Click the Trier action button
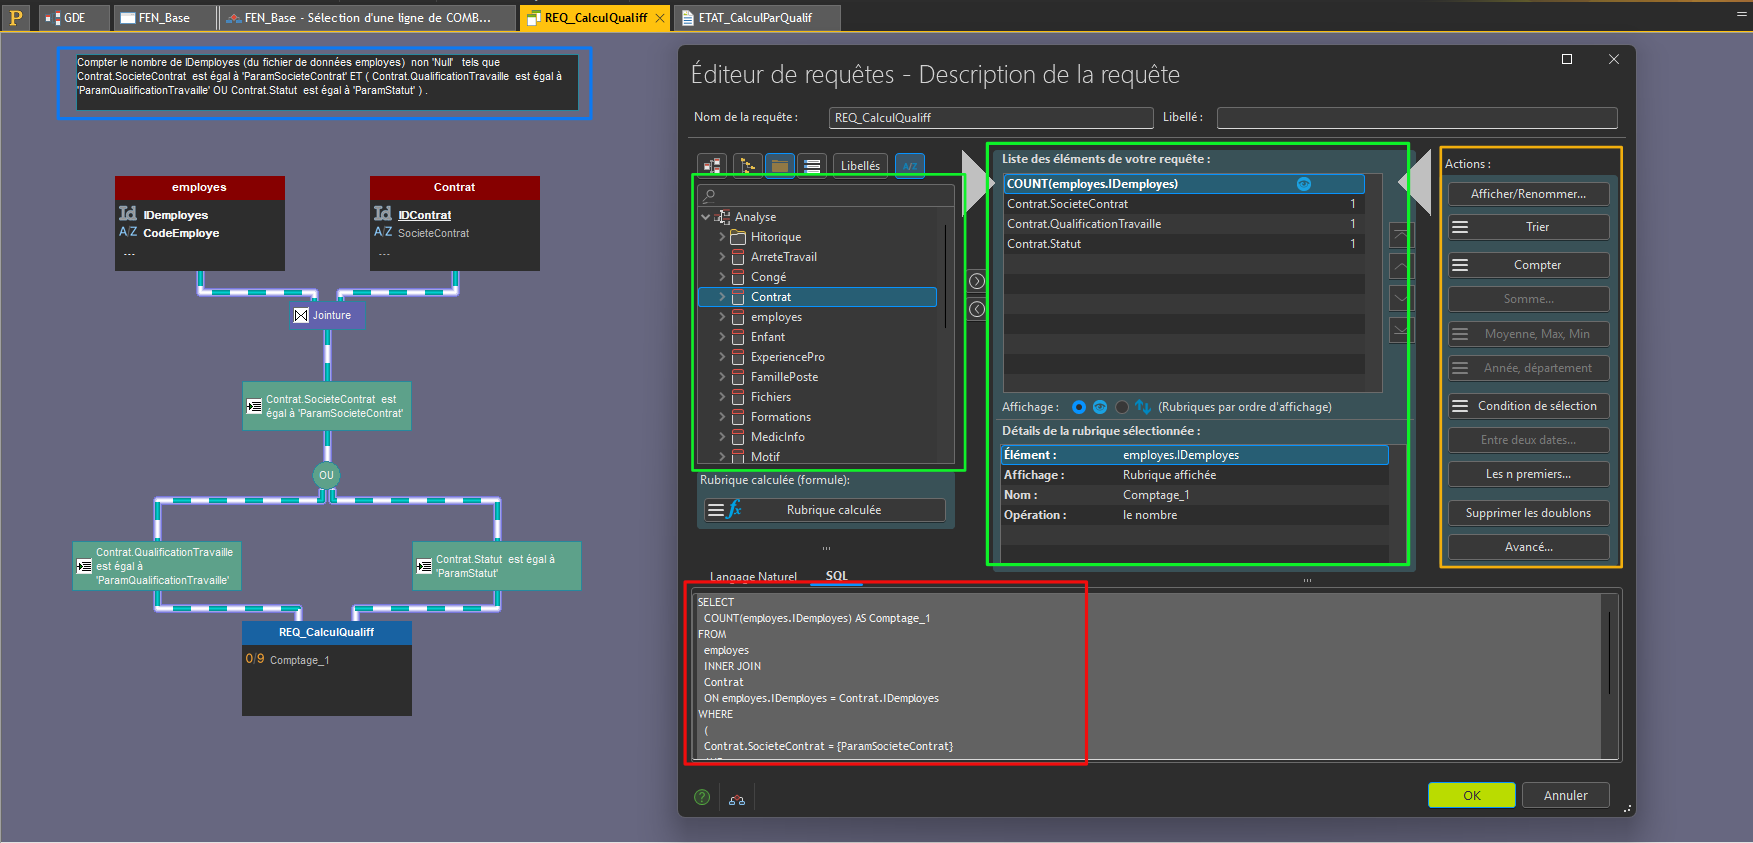Screen dimensions: 1753x843 (x=1528, y=227)
